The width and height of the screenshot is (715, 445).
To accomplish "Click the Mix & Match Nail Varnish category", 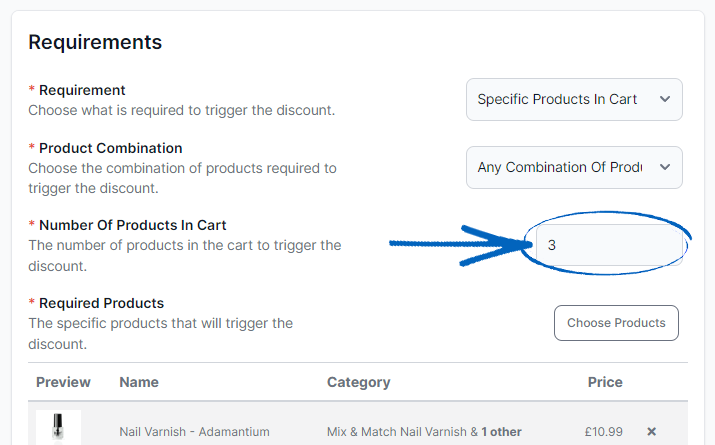I will tap(396, 432).
